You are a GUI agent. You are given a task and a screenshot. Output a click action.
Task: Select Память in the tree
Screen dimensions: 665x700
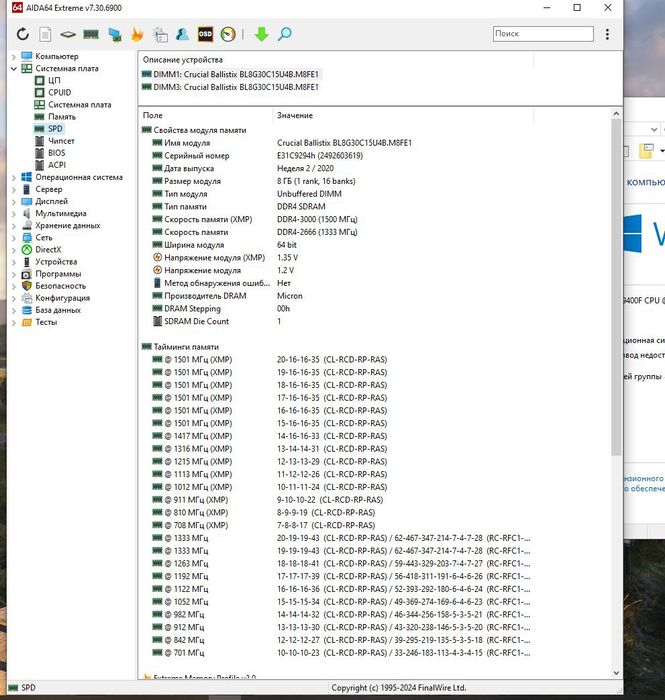click(x=62, y=117)
